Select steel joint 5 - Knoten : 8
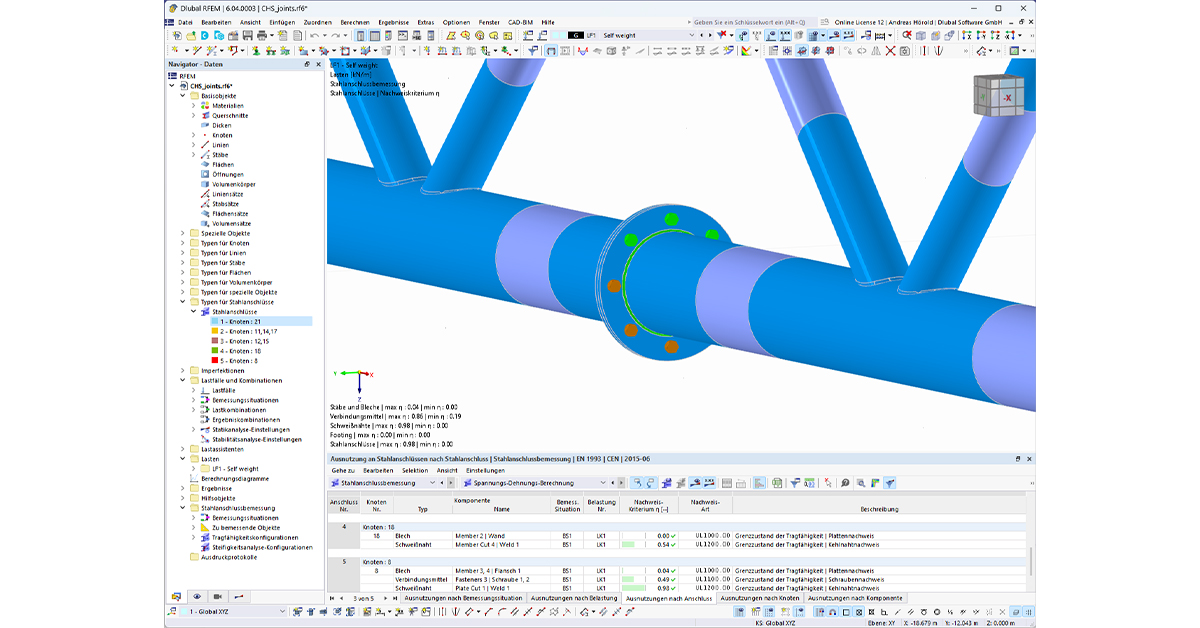 [x=234, y=360]
